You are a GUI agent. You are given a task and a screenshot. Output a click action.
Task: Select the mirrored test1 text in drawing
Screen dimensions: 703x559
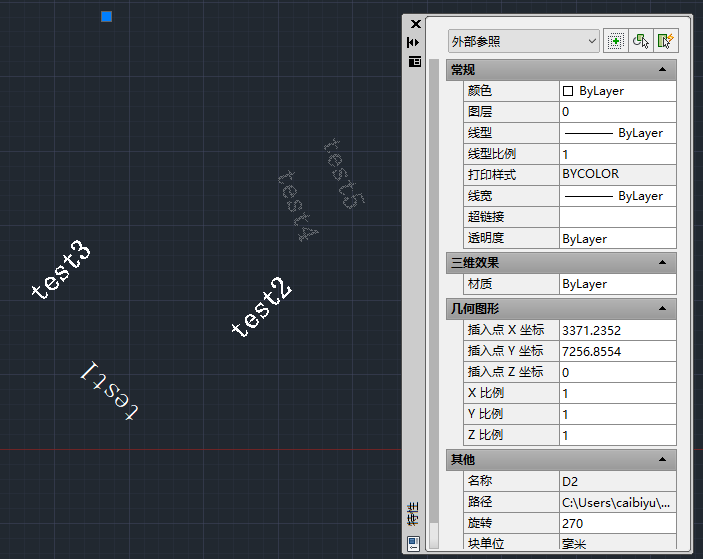pyautogui.click(x=109, y=390)
